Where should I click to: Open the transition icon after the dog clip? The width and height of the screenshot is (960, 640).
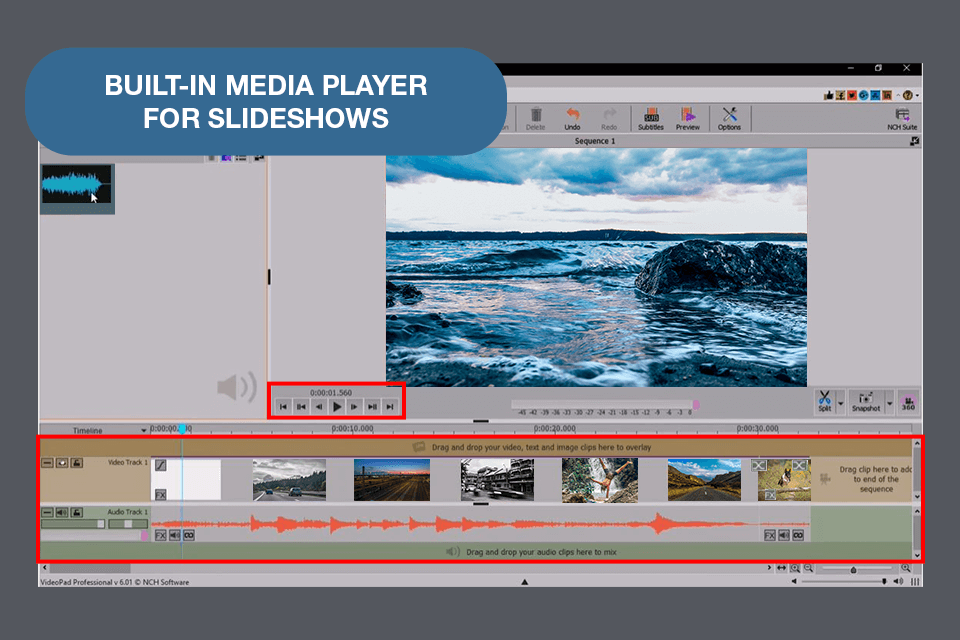pos(799,465)
